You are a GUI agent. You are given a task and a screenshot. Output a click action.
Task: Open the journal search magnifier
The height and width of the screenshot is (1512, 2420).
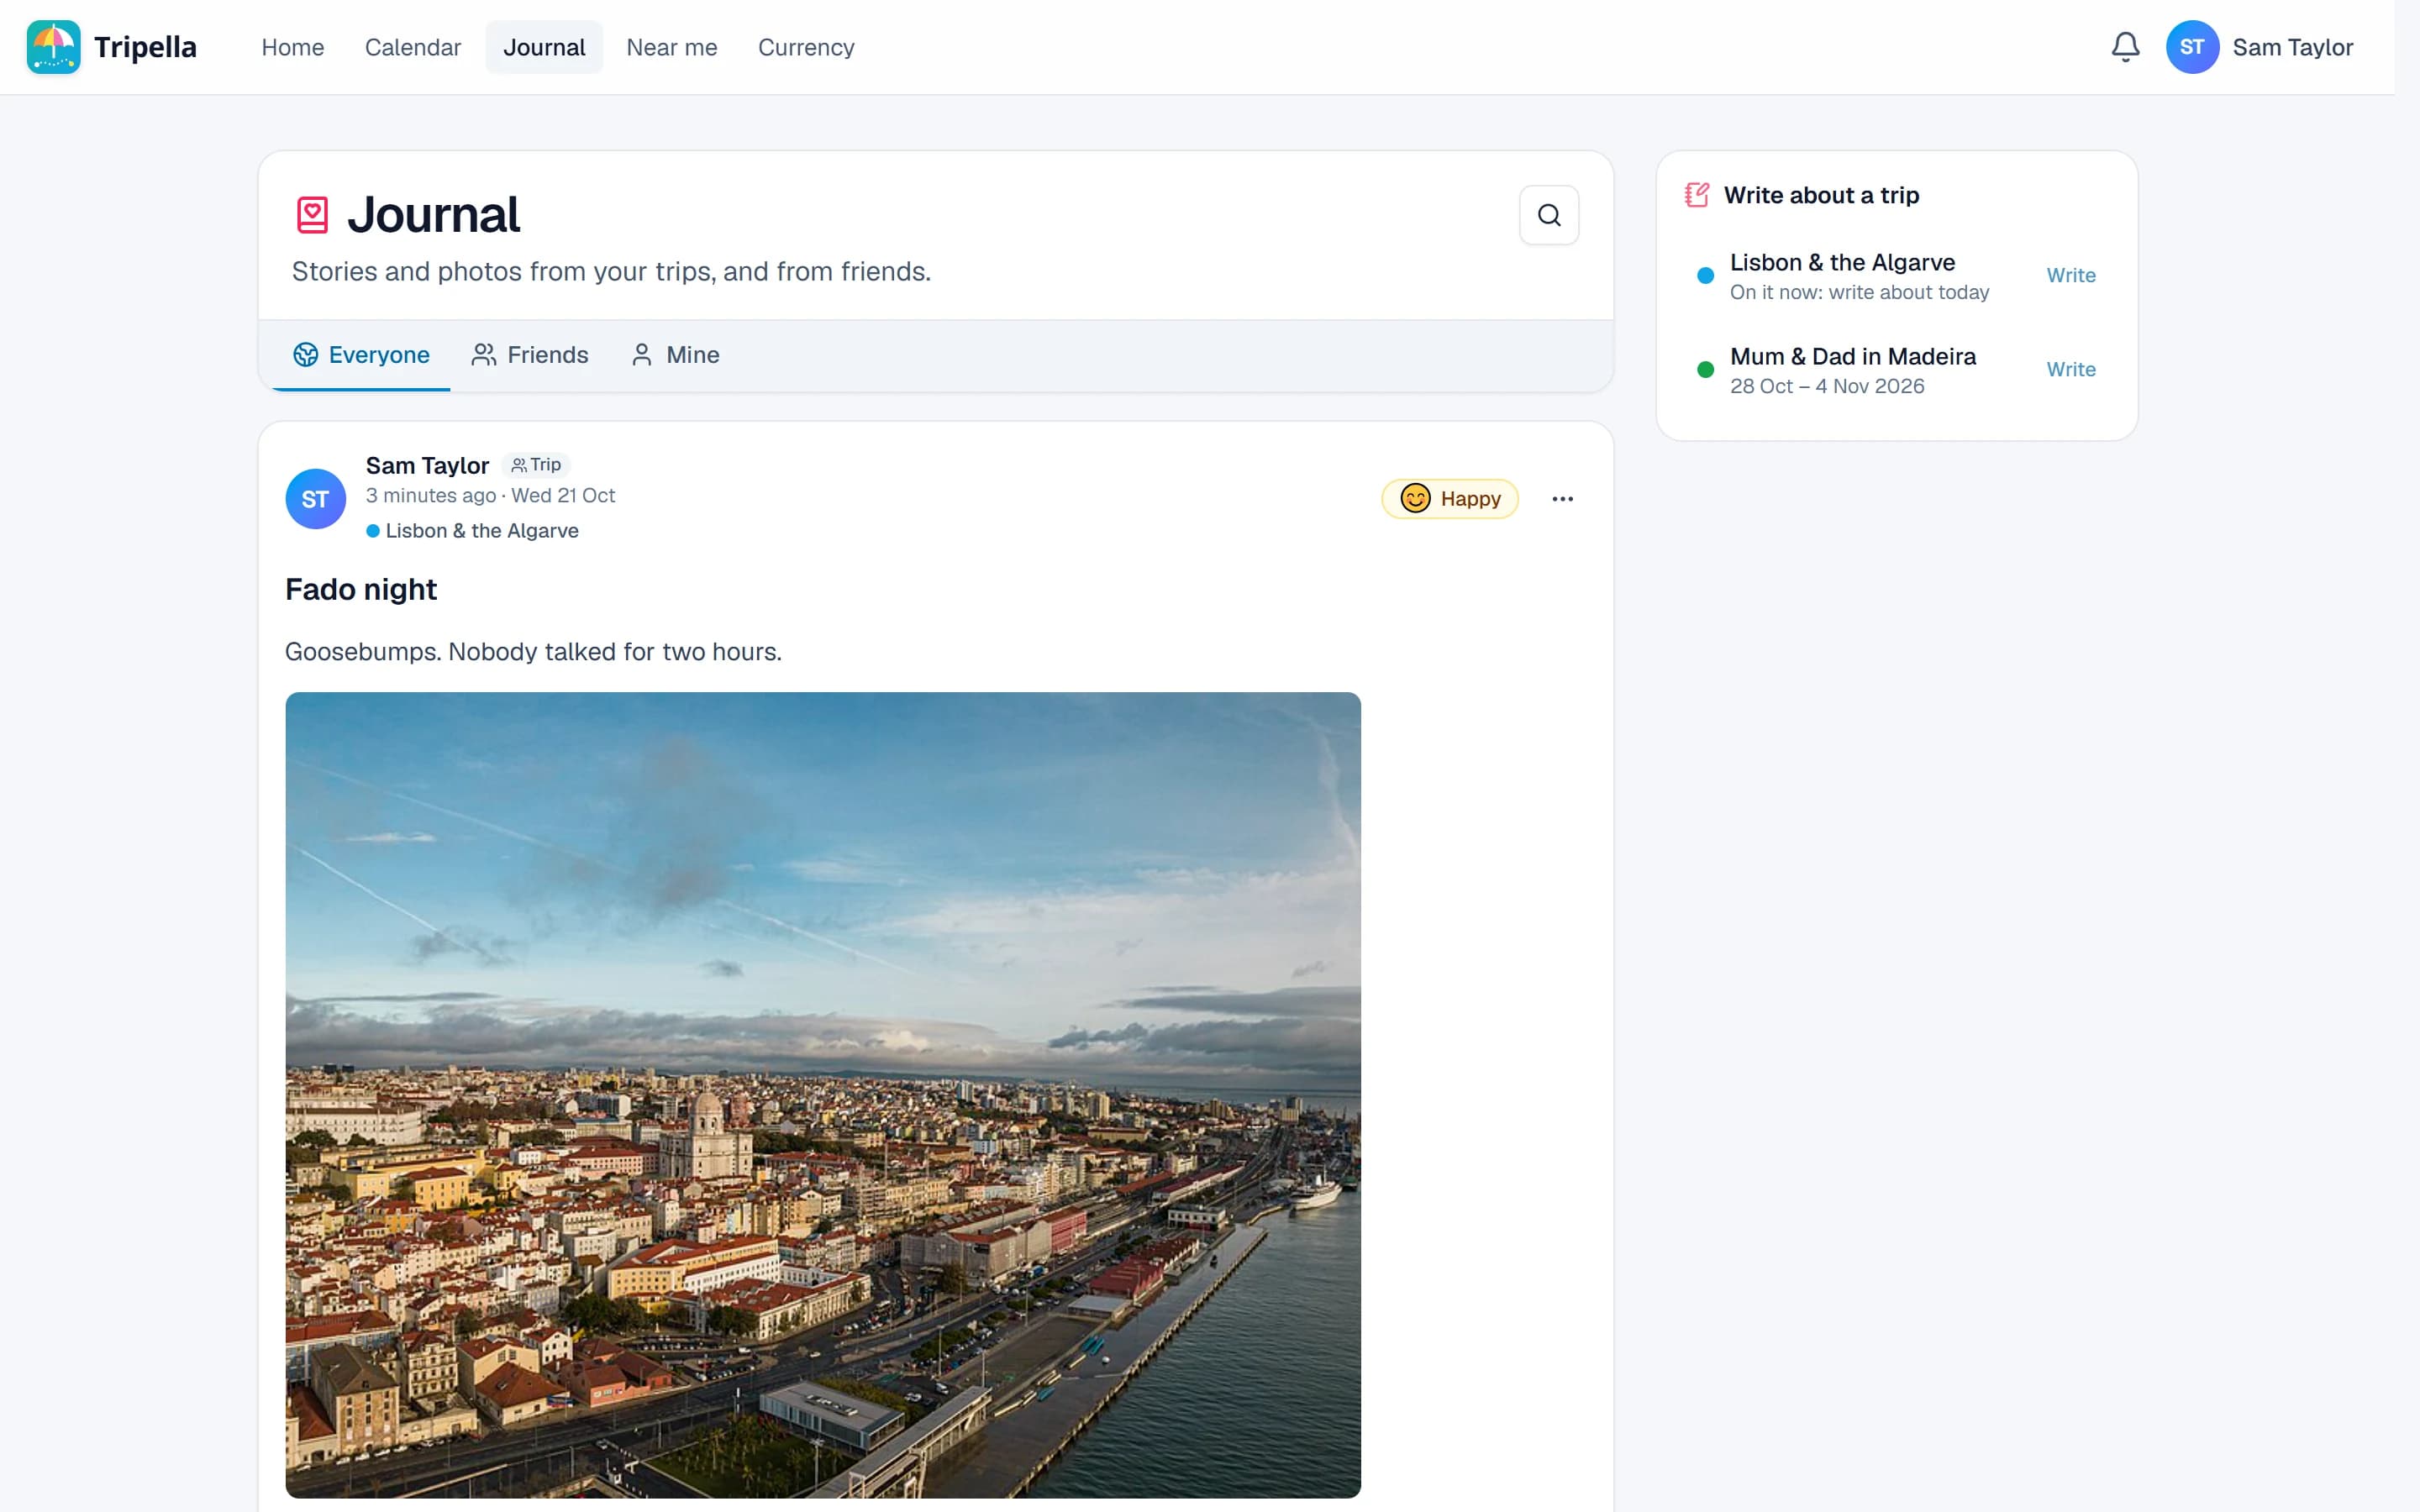tap(1549, 215)
